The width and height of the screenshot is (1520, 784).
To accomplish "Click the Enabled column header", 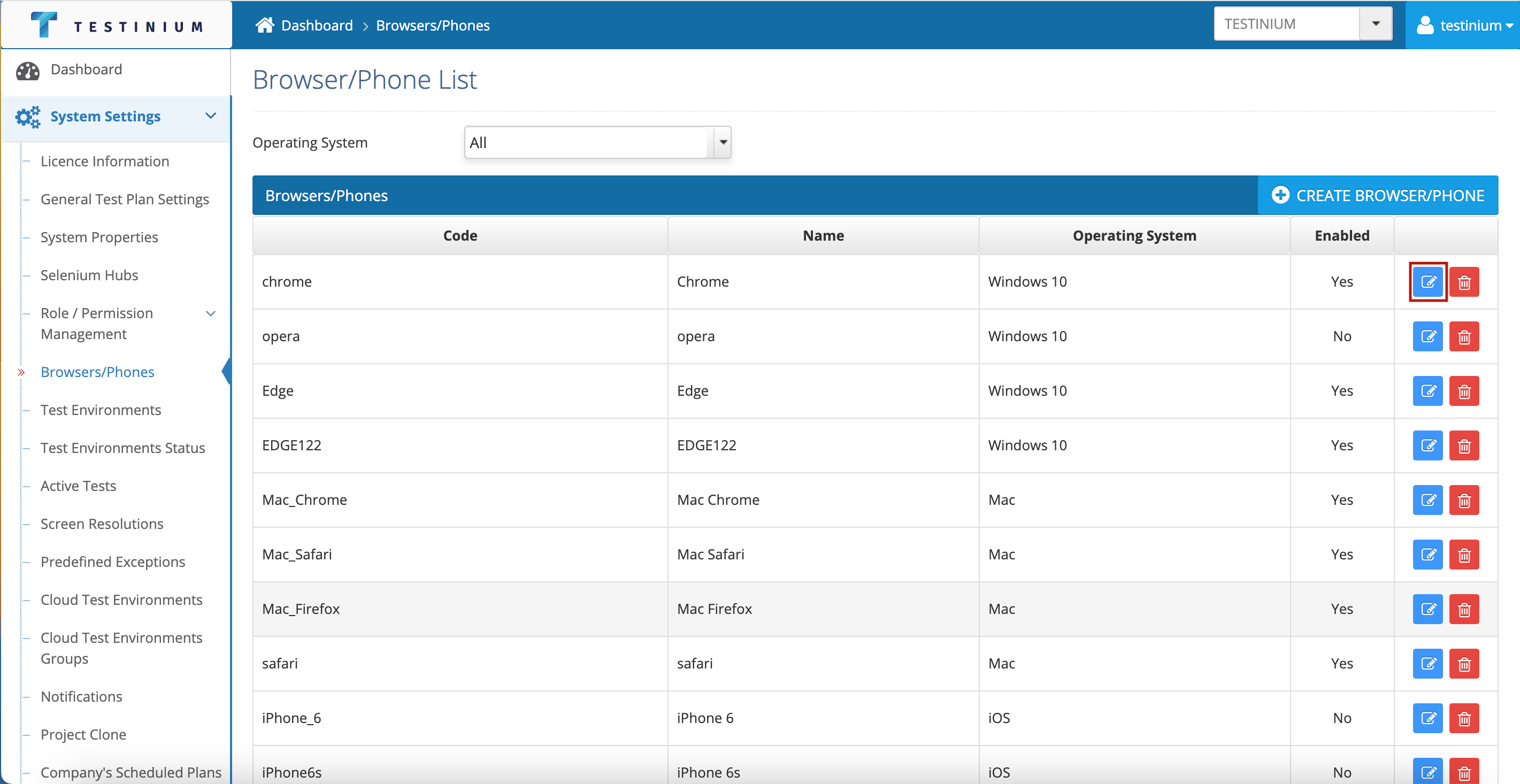I will click(1342, 236).
